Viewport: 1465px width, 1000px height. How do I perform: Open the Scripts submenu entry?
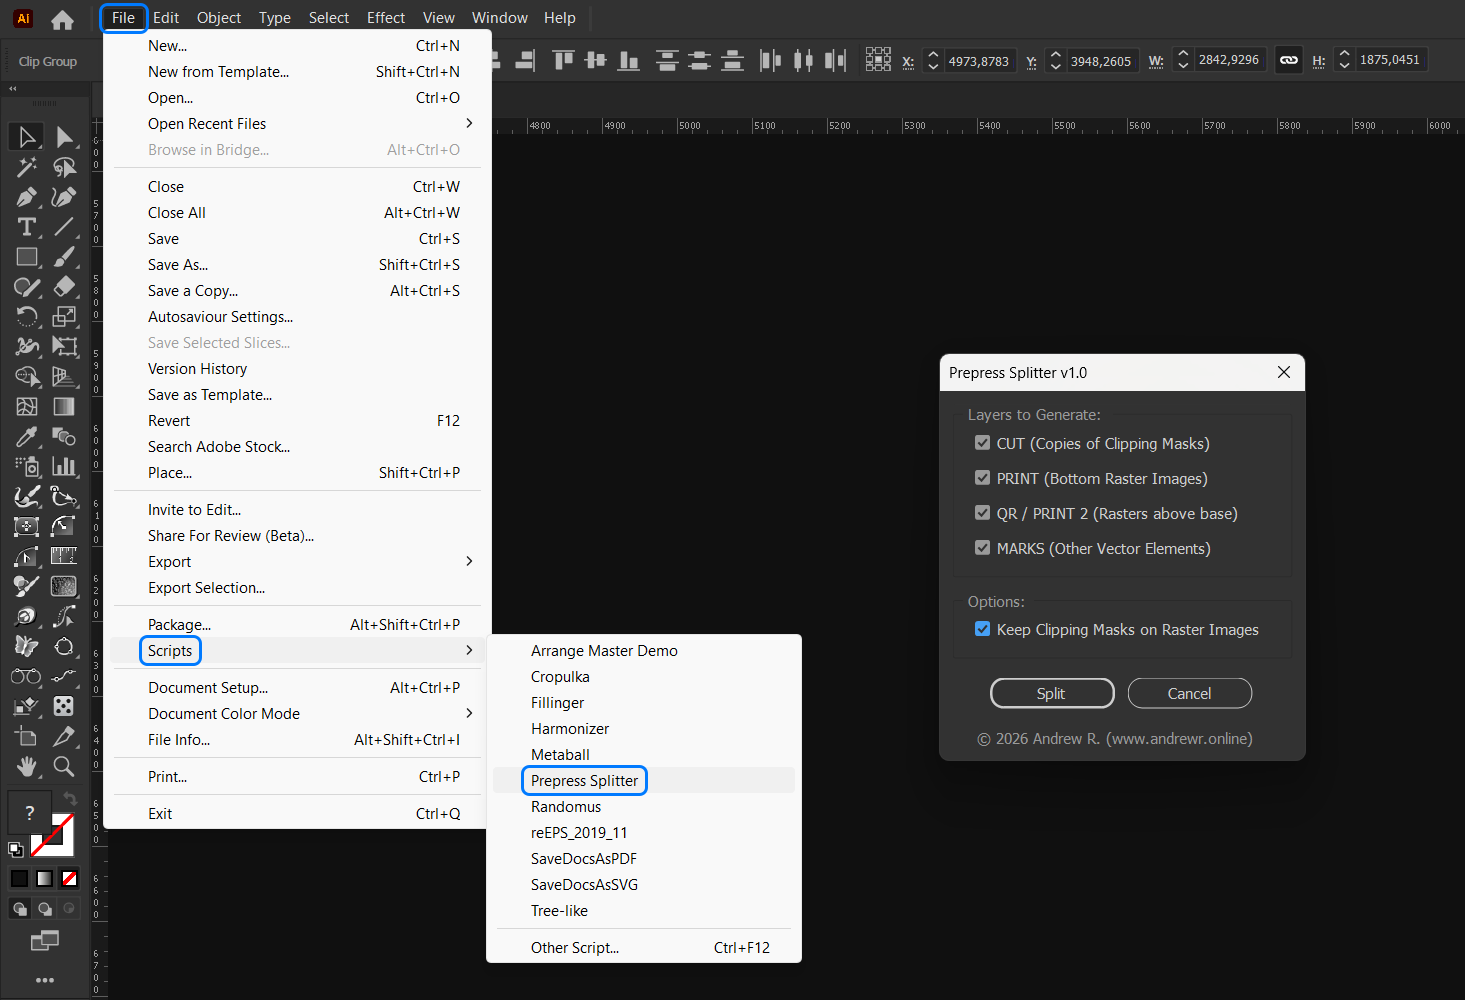click(x=297, y=651)
